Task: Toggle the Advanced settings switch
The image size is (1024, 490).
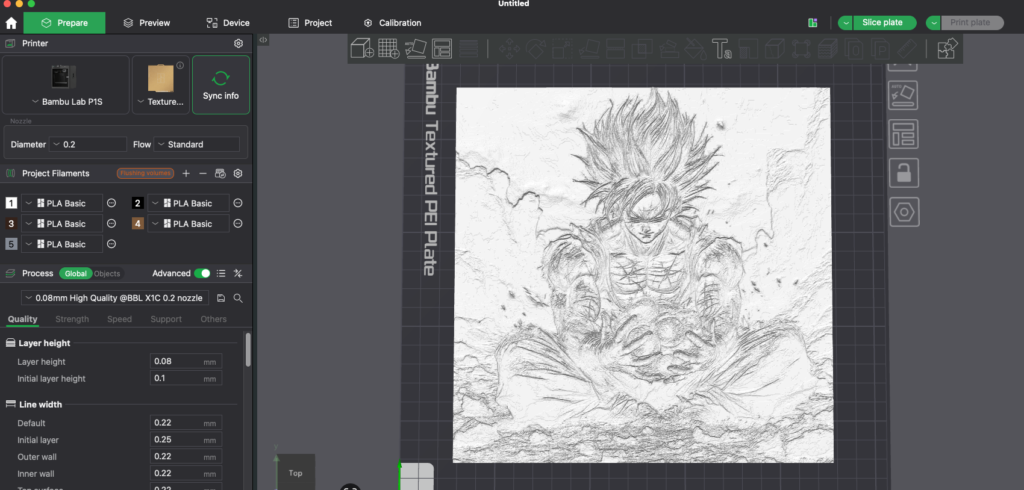Action: point(203,273)
